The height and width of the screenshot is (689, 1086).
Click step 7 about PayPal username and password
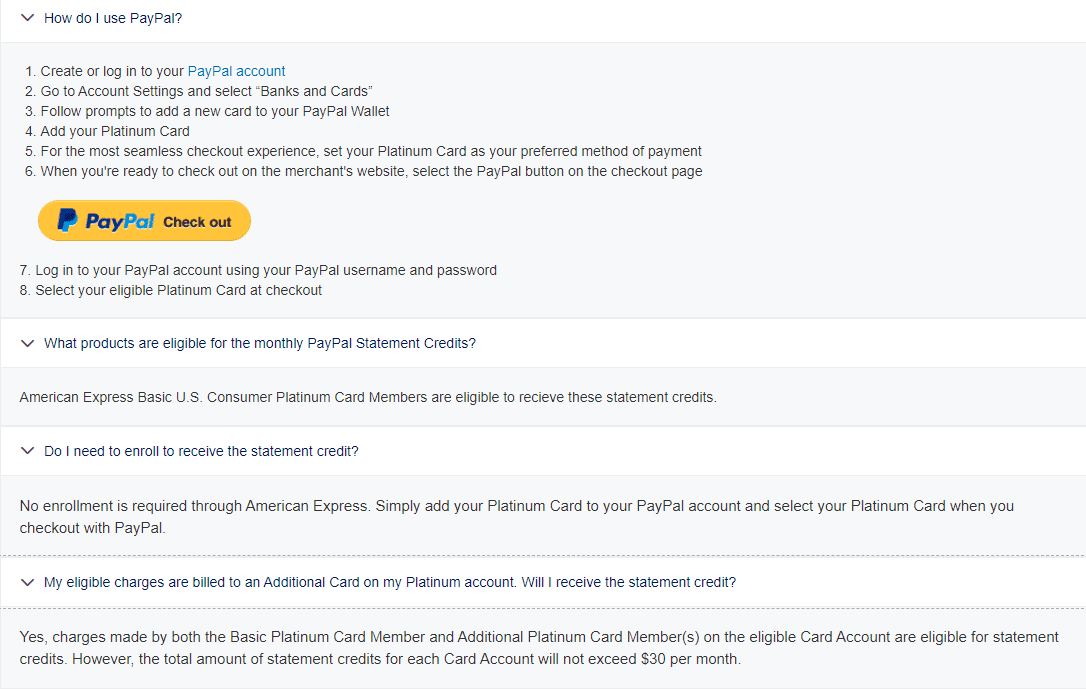[258, 270]
